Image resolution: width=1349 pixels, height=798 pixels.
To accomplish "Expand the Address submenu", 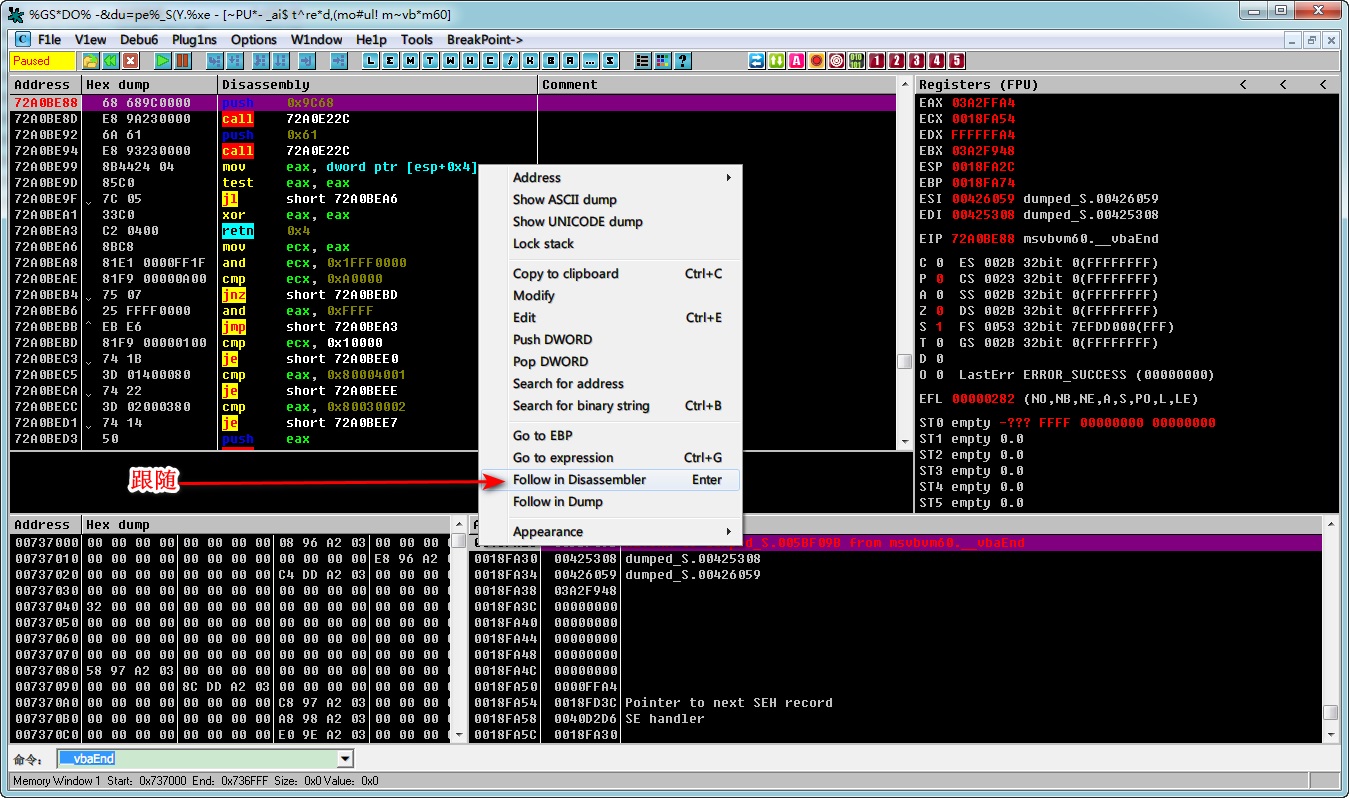I will tap(610, 178).
